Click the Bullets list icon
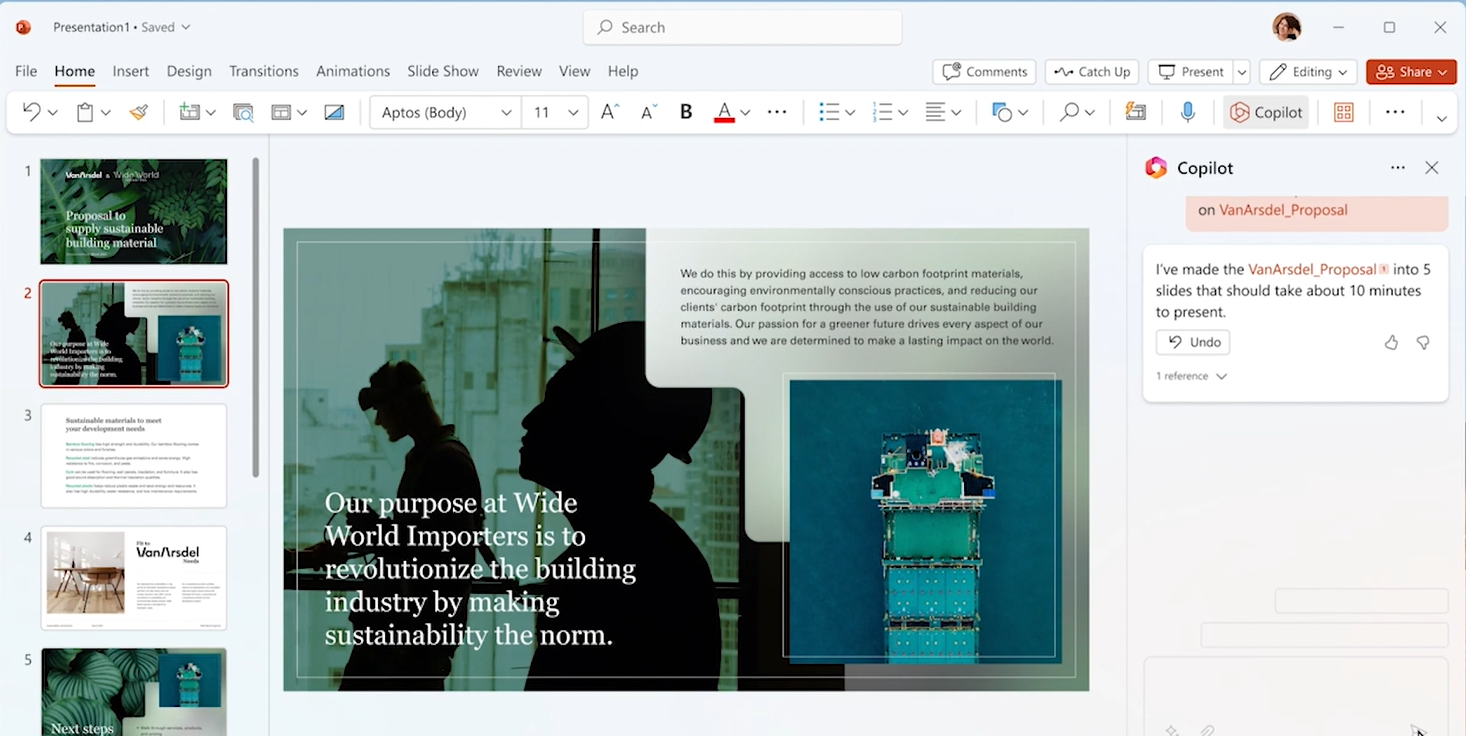Screen dimensions: 1466x736 tap(829, 112)
